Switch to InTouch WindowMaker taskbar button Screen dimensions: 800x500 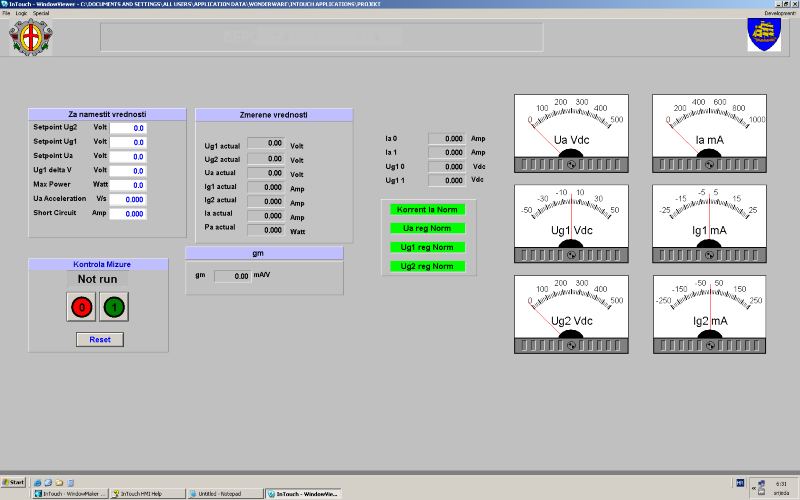pos(71,493)
